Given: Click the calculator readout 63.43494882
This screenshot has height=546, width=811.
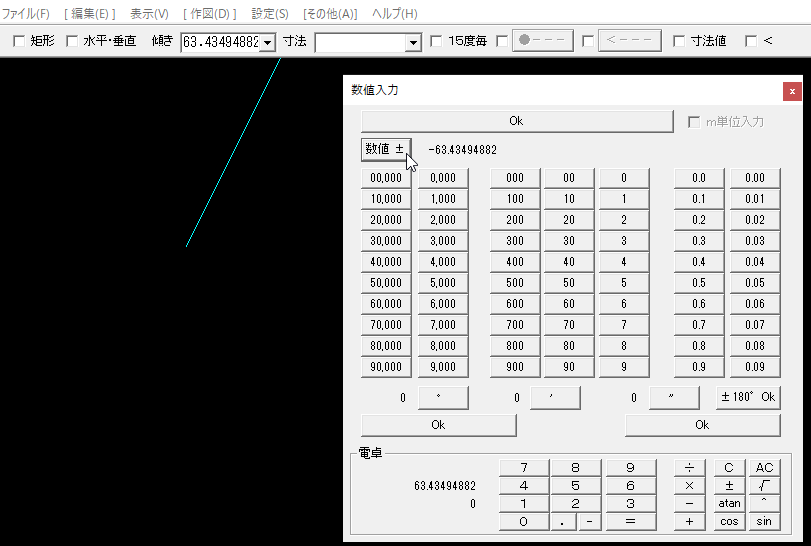Looking at the screenshot, I should tap(445, 486).
